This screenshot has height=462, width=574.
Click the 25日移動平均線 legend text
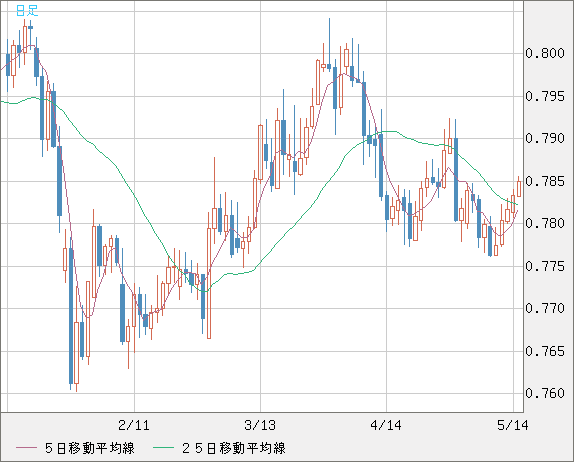click(234, 448)
